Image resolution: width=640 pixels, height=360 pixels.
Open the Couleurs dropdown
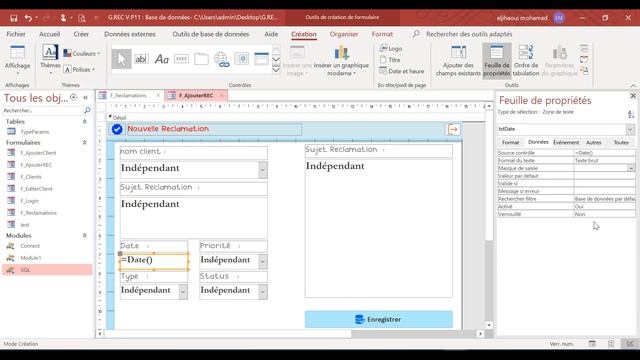pyautogui.click(x=82, y=53)
